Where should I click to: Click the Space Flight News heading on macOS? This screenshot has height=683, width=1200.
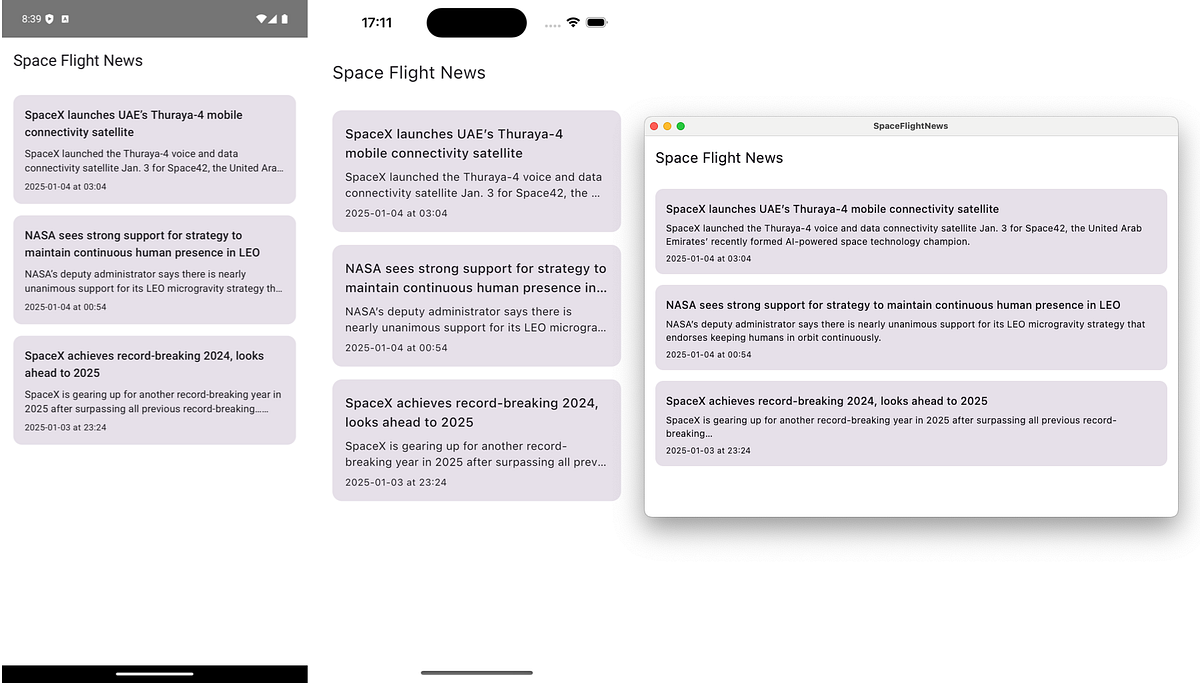[x=718, y=157]
